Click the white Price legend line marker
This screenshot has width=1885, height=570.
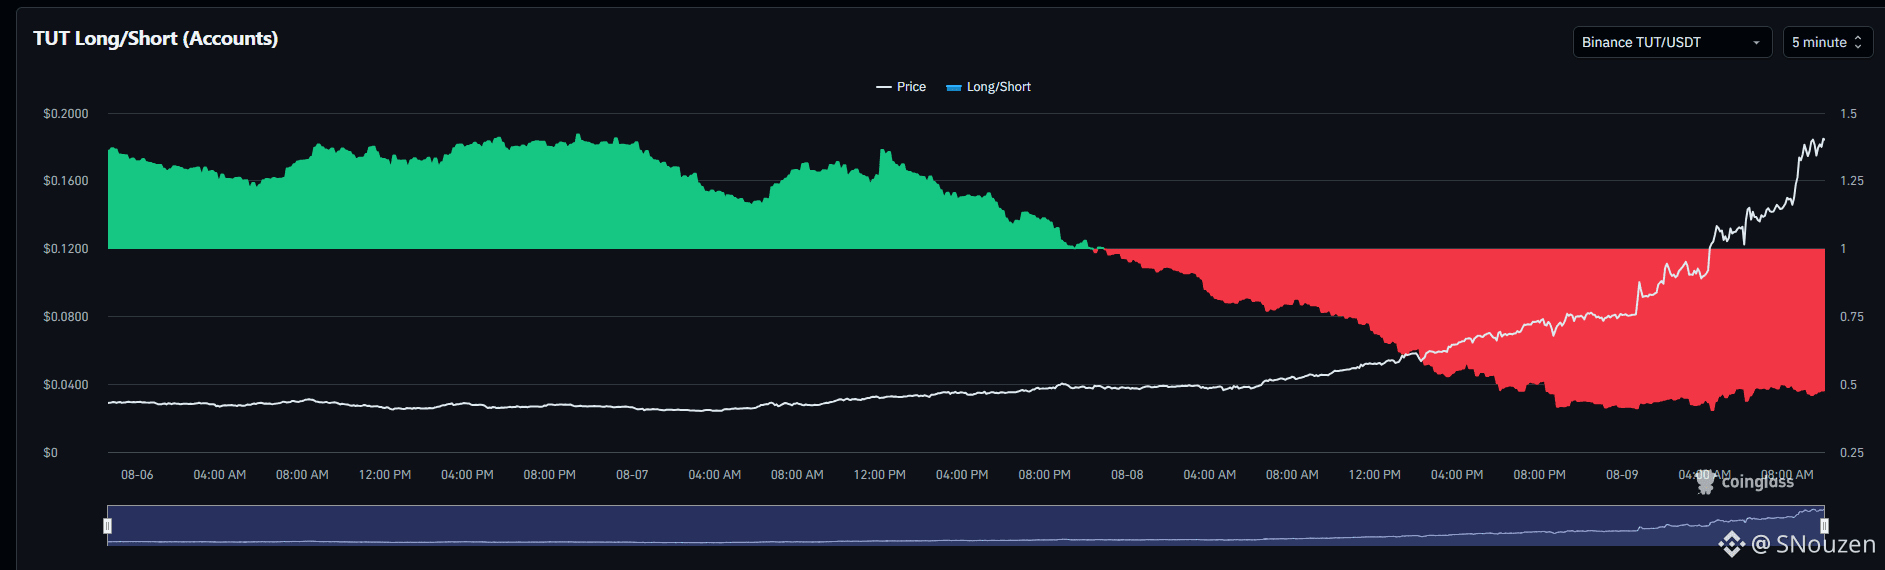[x=883, y=87]
